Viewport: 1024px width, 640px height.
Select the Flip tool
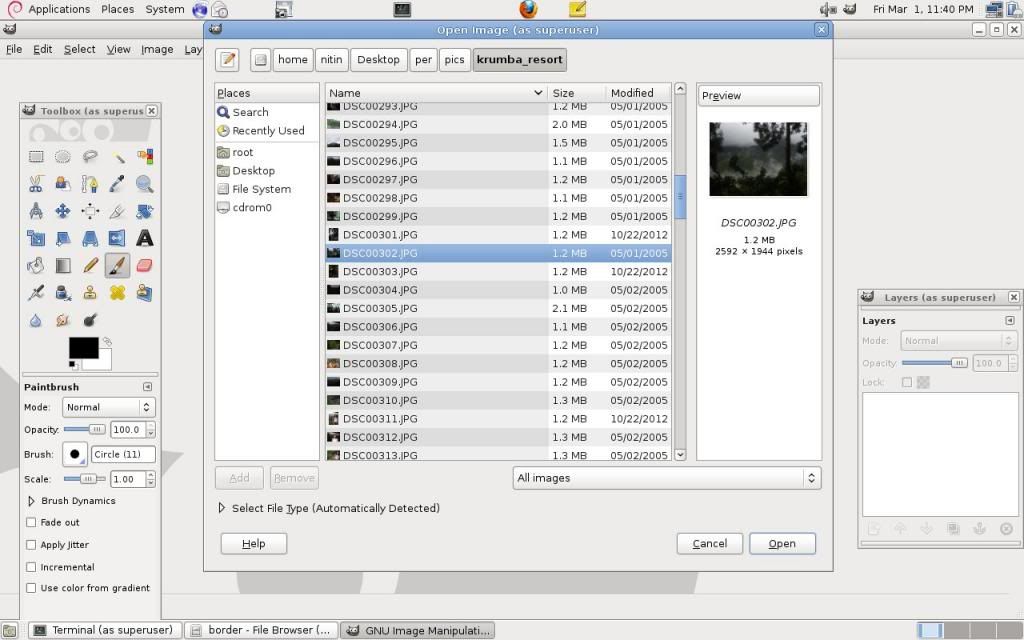click(118, 238)
